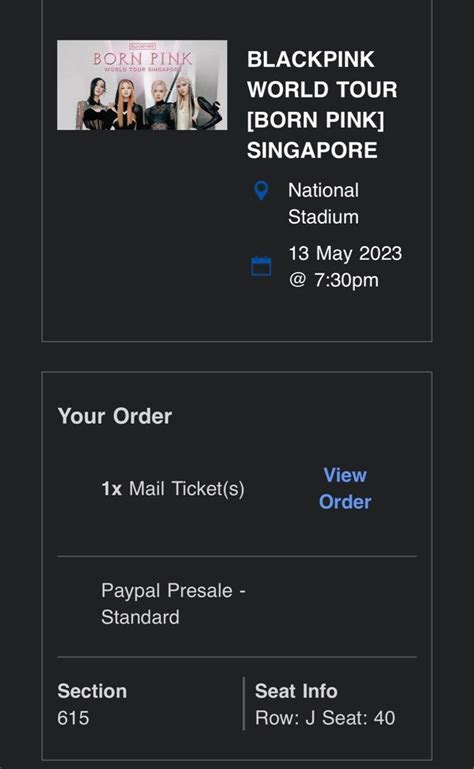Click the Paypal Presale - Standard label
Image resolution: width=474 pixels, height=769 pixels.
(x=173, y=604)
